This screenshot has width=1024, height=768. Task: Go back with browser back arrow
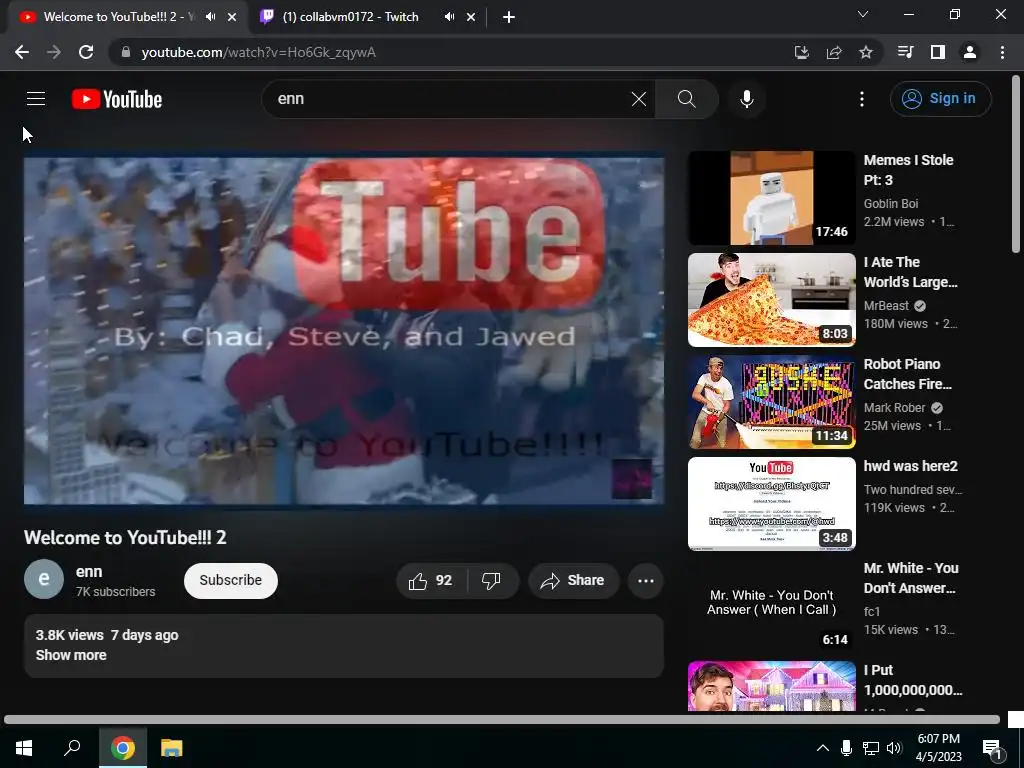22,52
